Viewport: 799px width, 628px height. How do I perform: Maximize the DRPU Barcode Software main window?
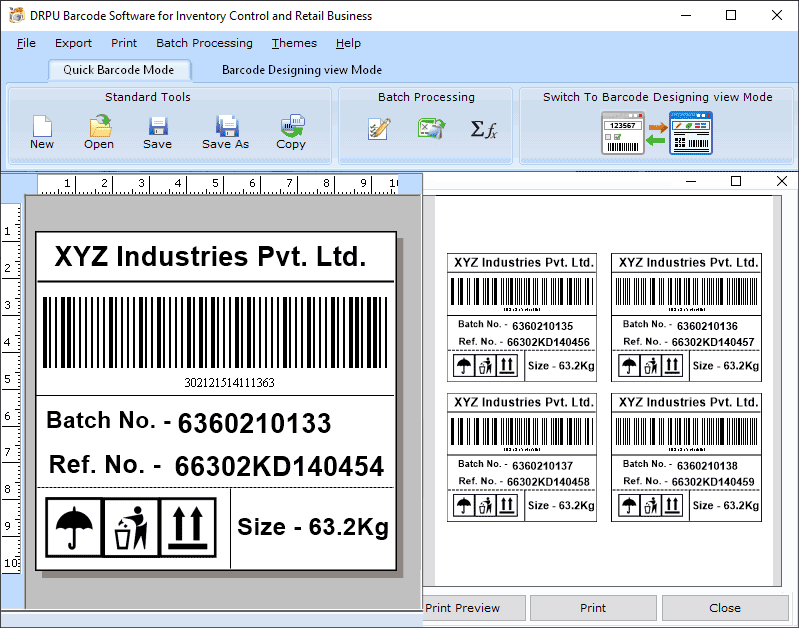click(731, 15)
